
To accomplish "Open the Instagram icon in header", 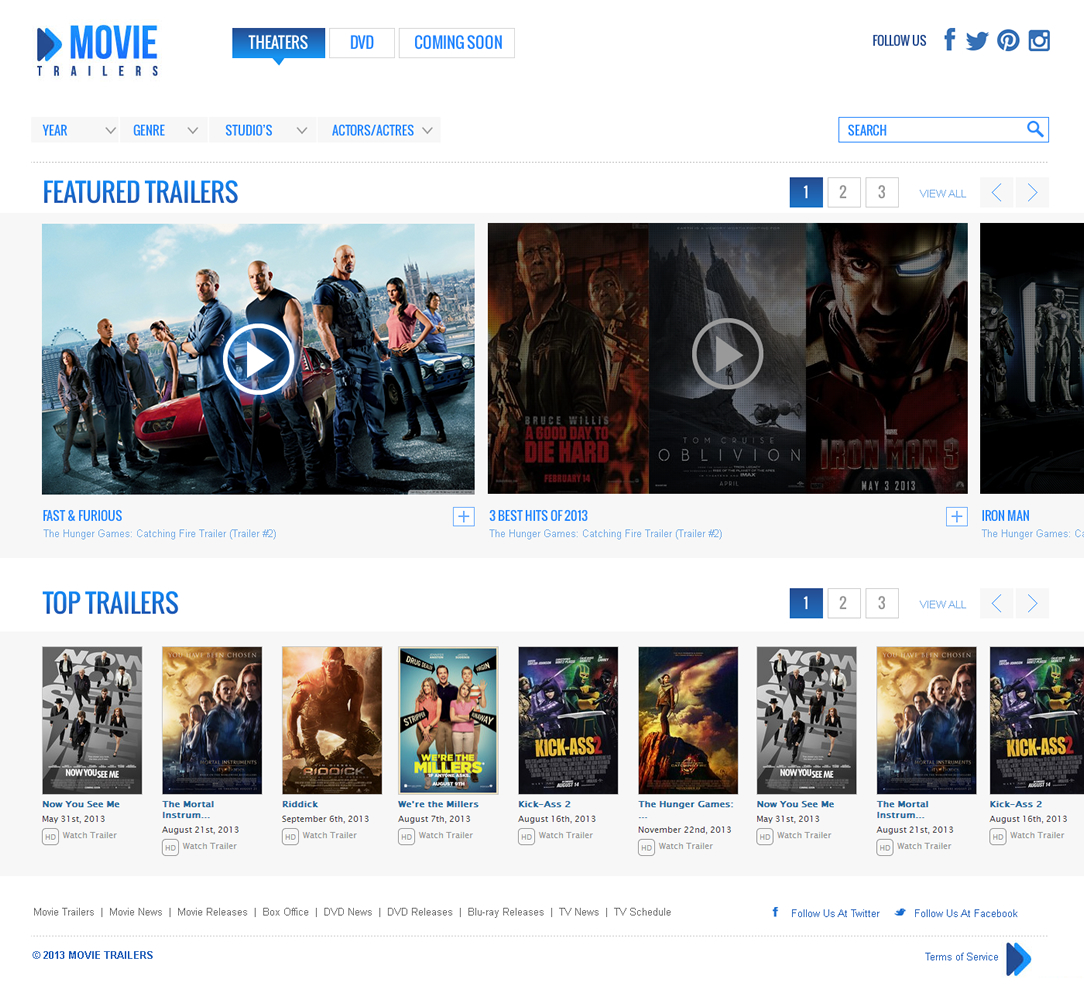I will [x=1039, y=41].
